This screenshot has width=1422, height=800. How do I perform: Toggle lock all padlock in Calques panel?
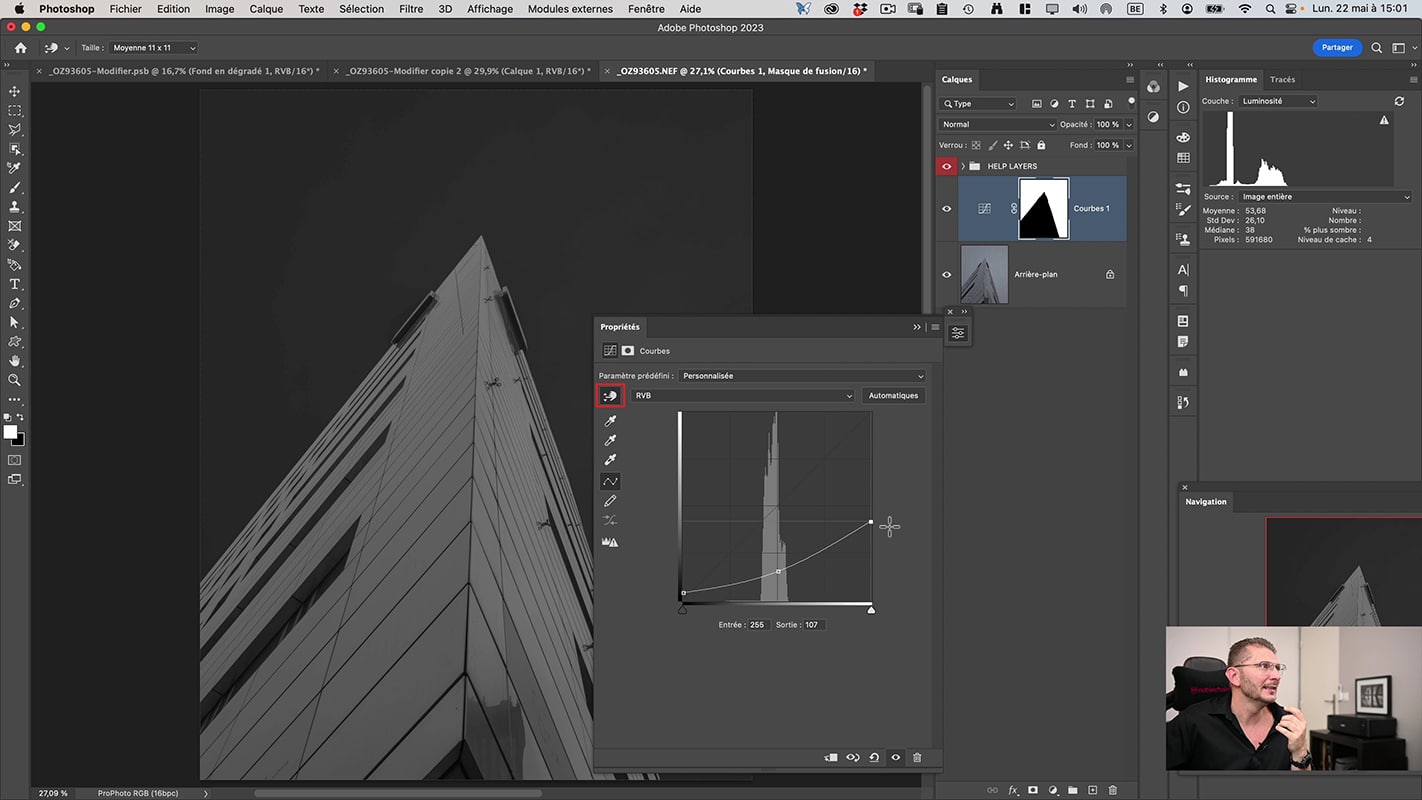coord(1040,145)
